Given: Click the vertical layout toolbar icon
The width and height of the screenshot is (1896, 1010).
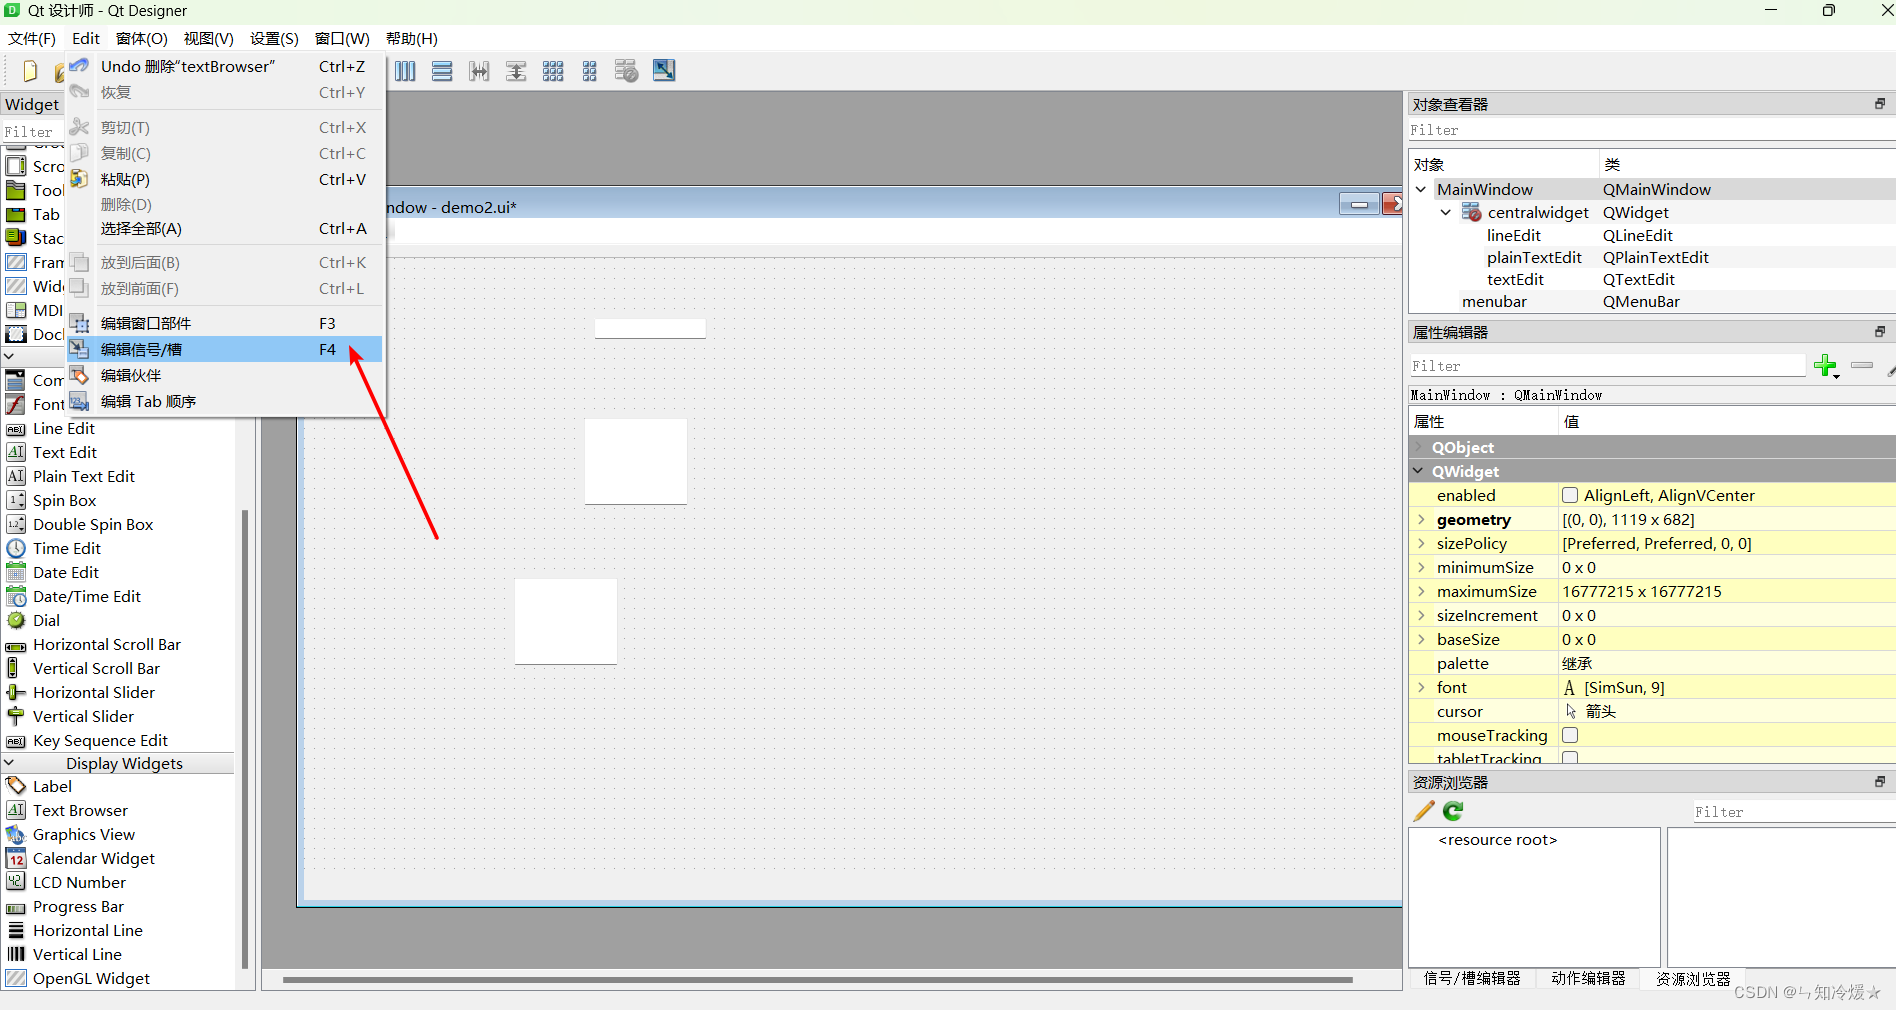Looking at the screenshot, I should click(442, 71).
